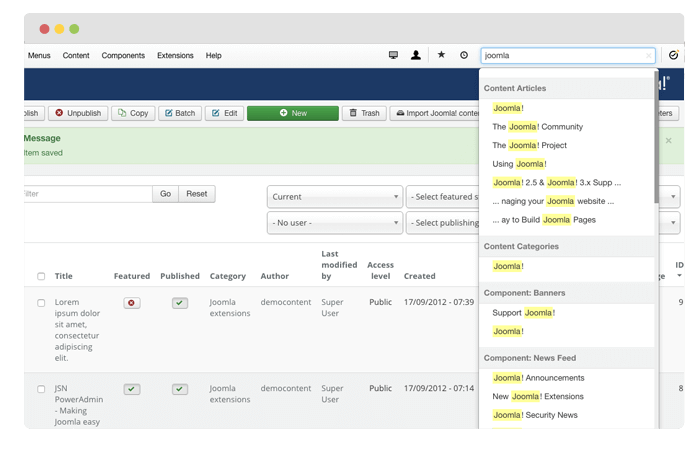Select the Lorem ipsum row checkbox
The width and height of the screenshot is (700, 450).
pos(41,303)
